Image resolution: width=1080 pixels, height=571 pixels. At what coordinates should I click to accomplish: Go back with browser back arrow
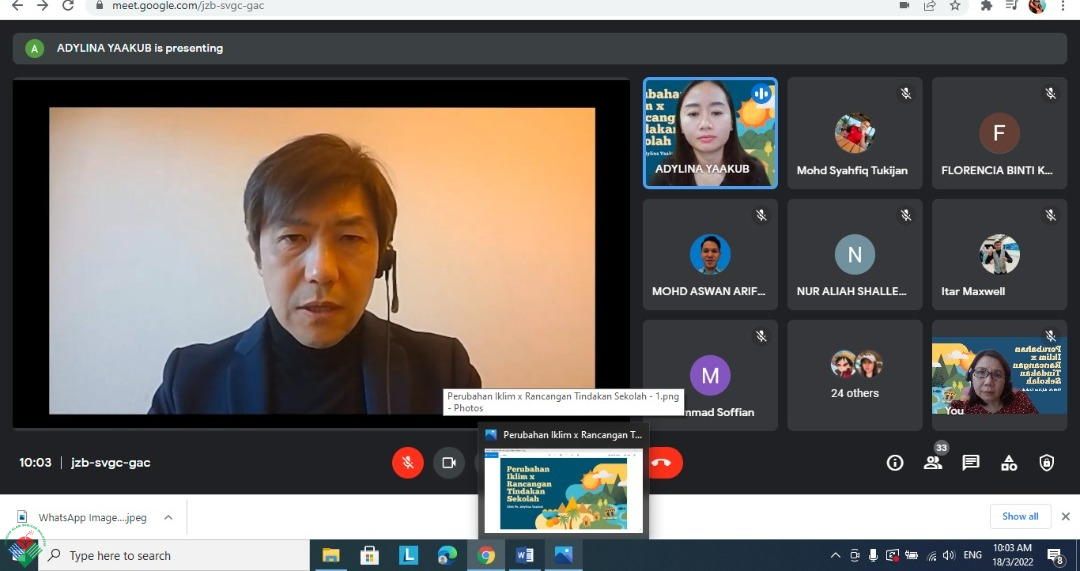coord(17,6)
